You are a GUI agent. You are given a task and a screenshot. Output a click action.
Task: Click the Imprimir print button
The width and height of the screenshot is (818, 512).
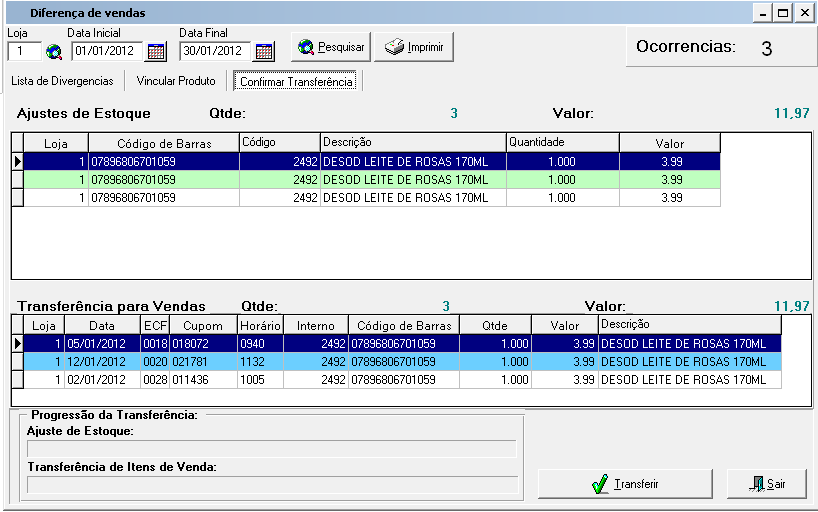coord(414,47)
